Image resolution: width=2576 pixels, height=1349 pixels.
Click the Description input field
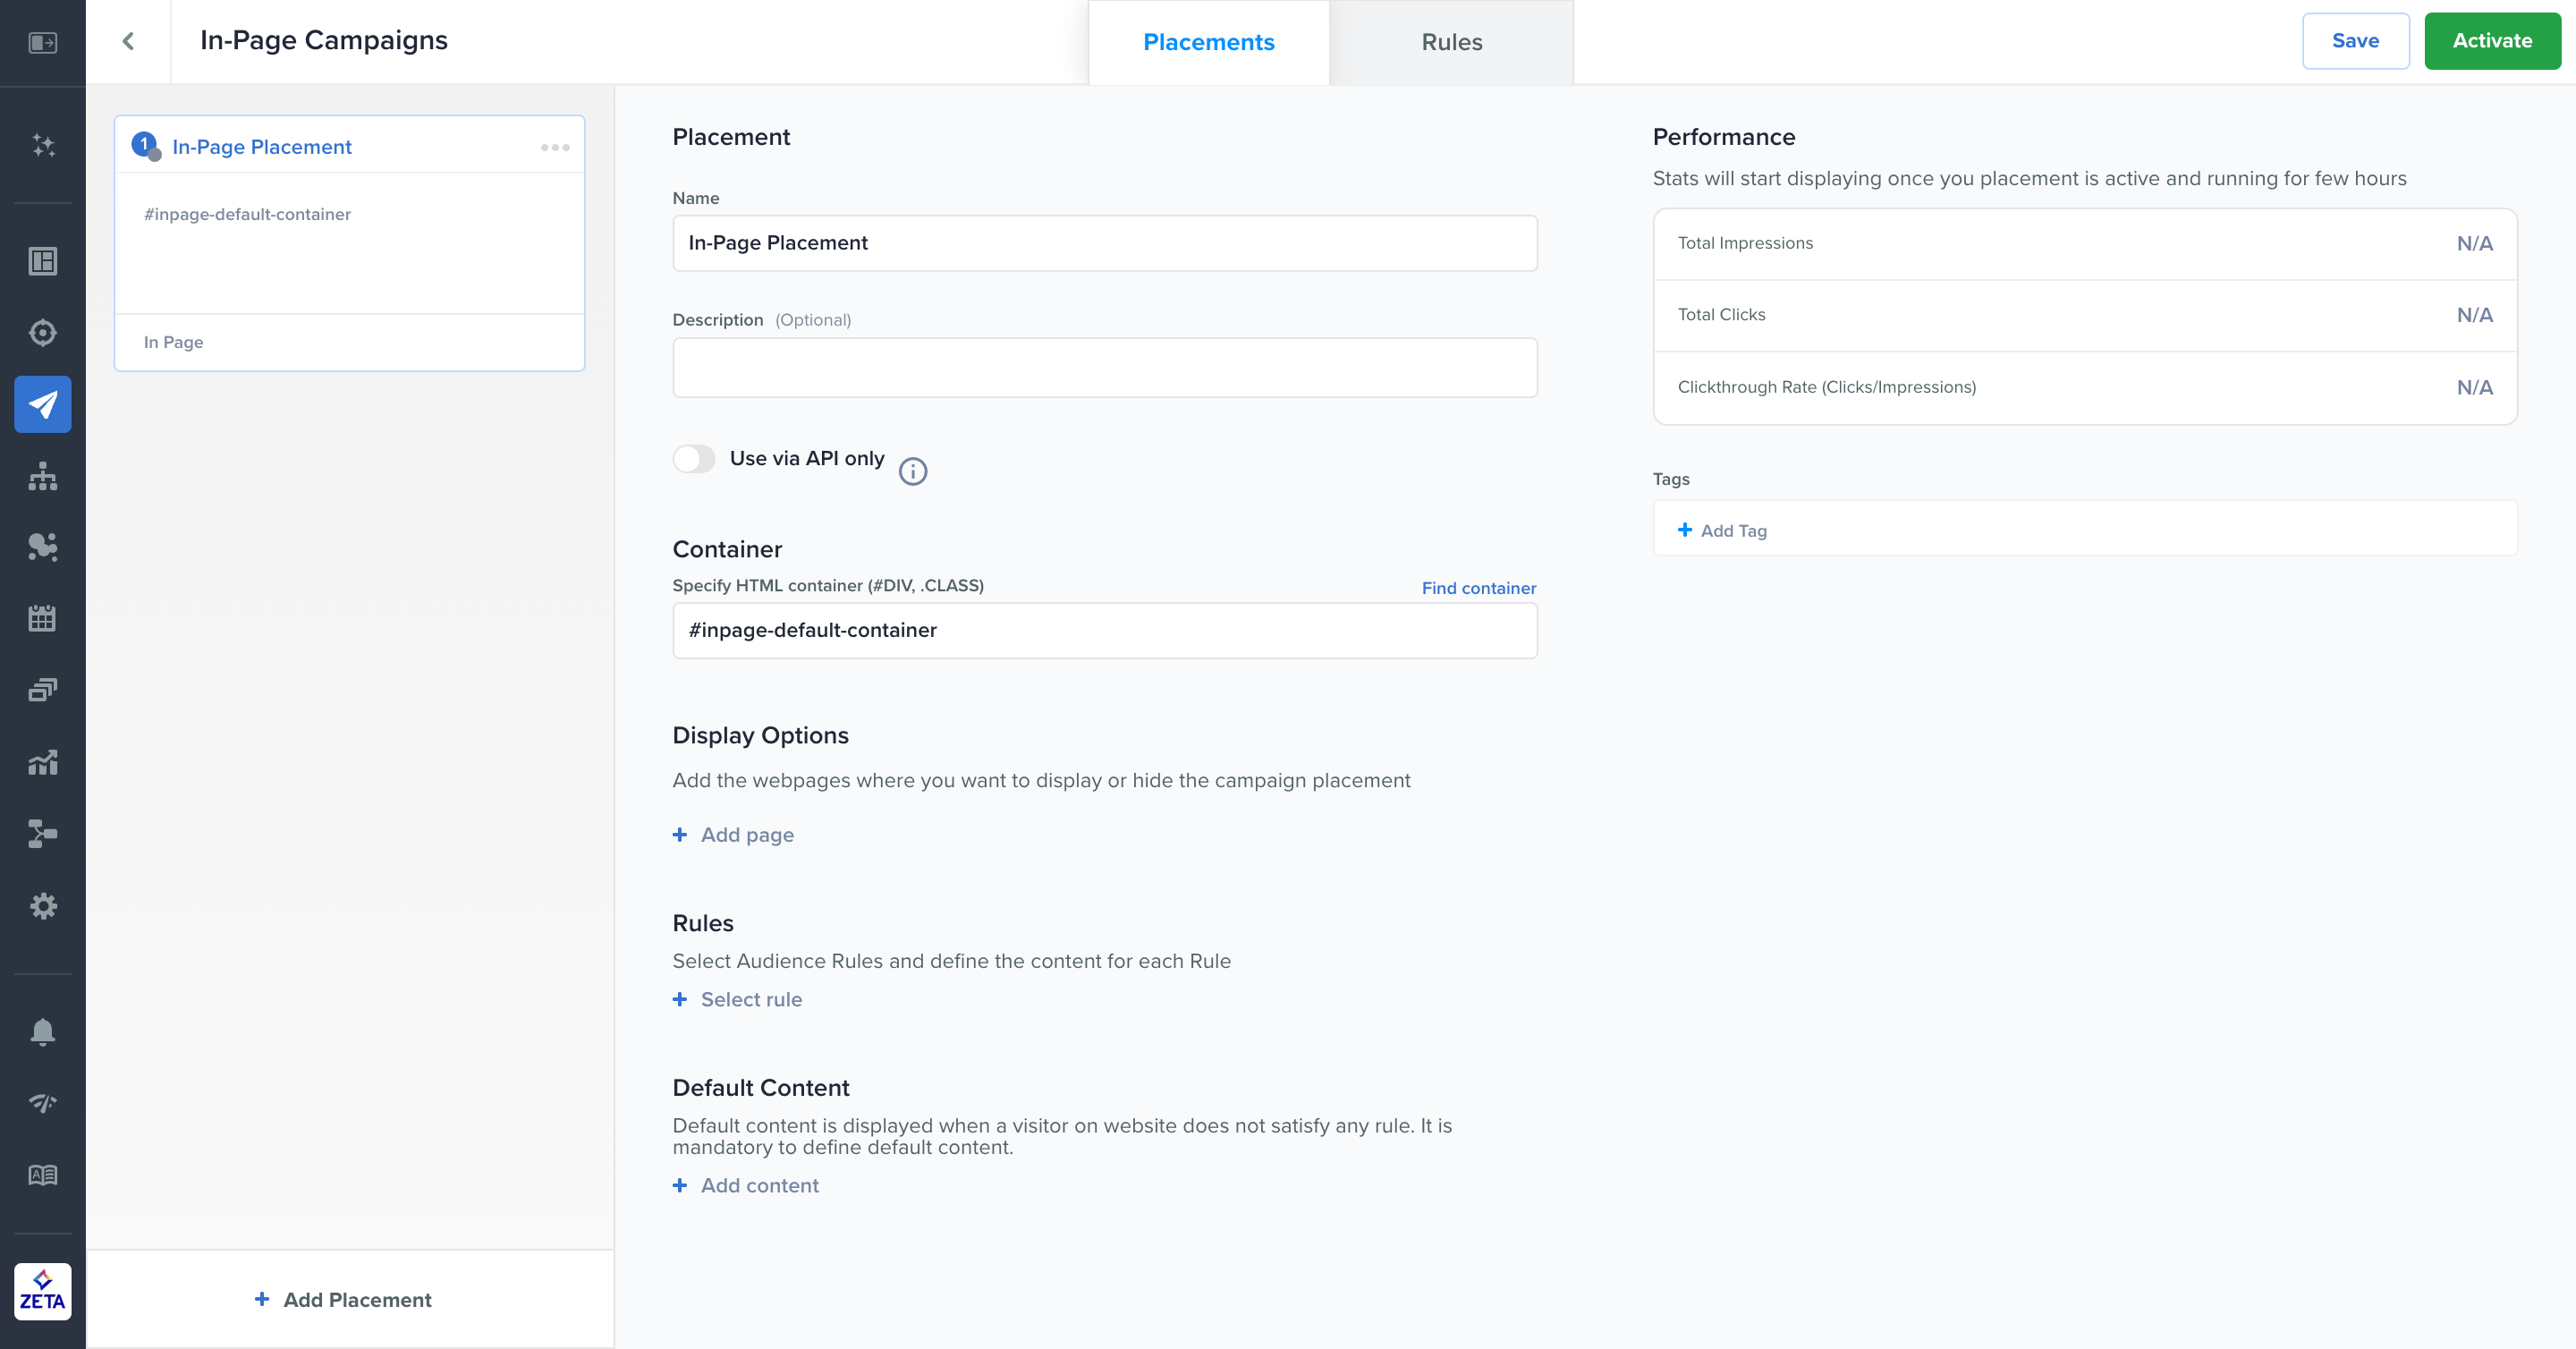click(1104, 367)
